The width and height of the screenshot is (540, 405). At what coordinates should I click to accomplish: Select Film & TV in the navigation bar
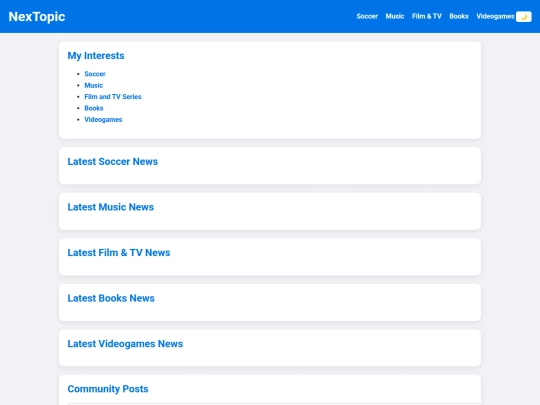pyautogui.click(x=427, y=16)
